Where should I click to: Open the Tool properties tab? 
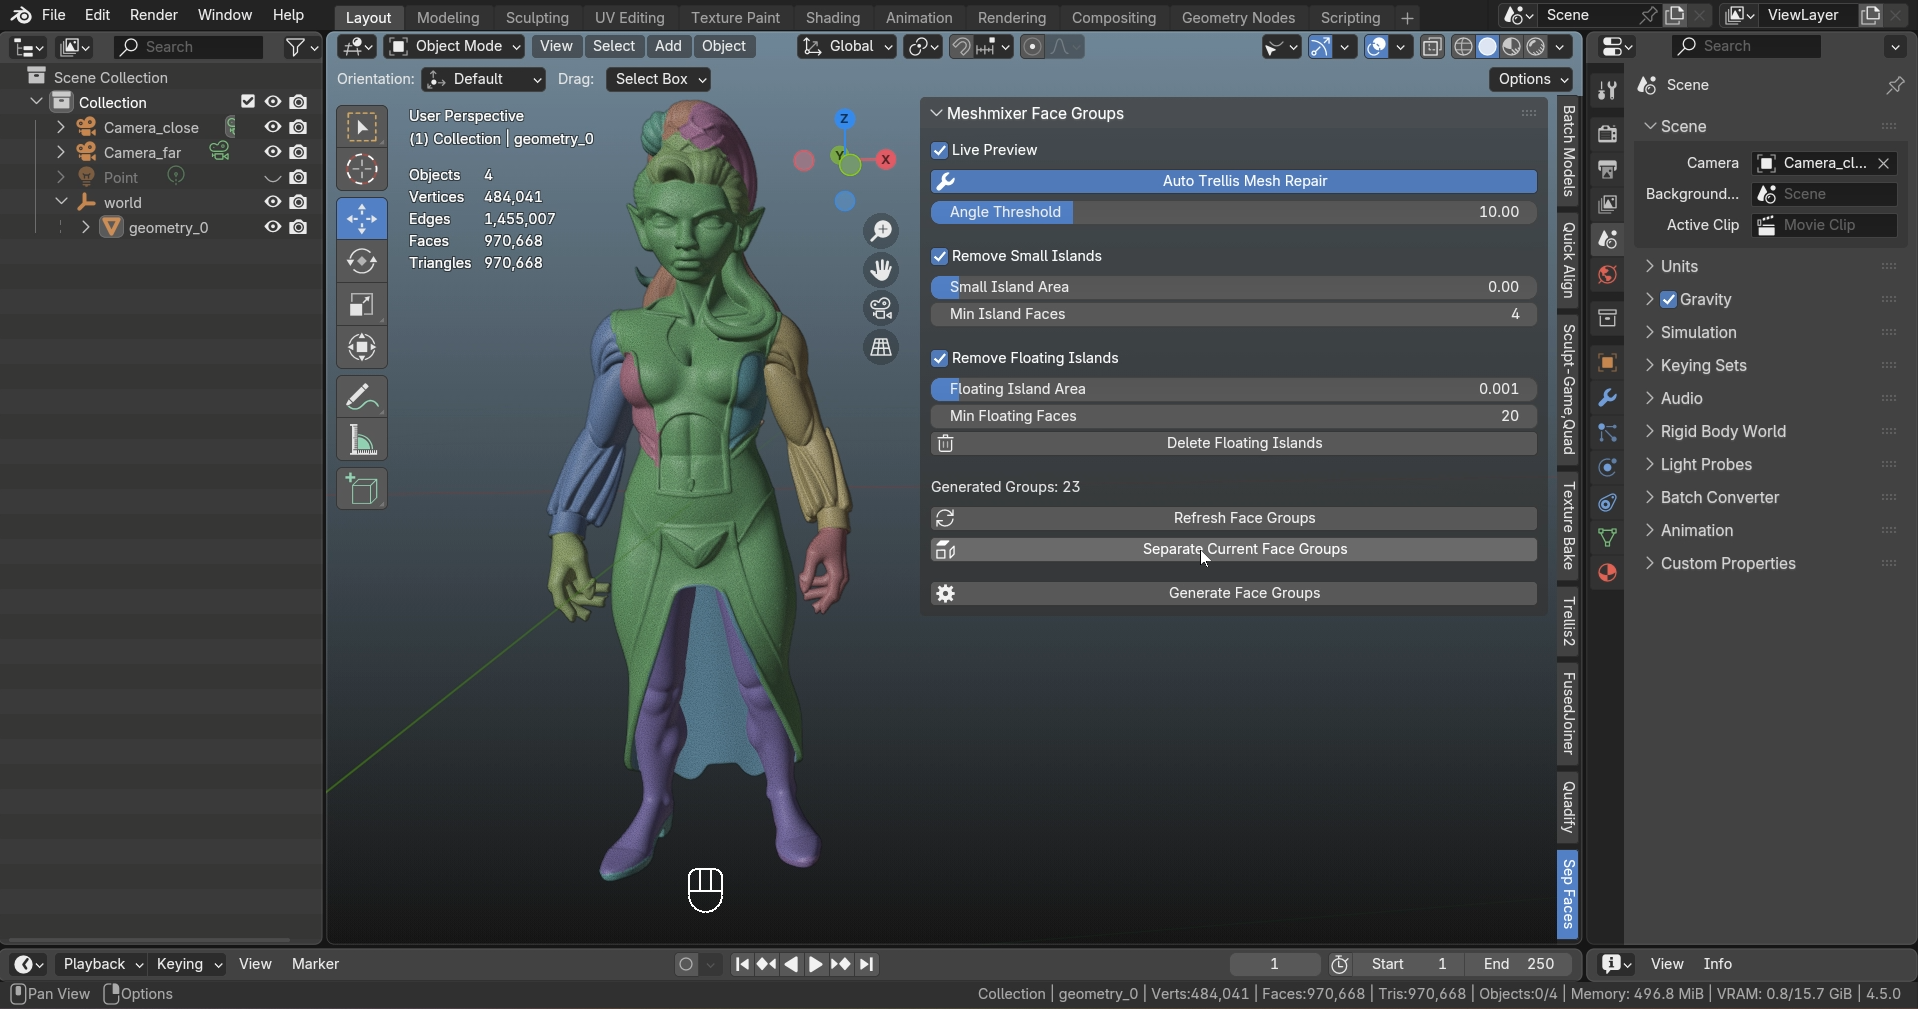pyautogui.click(x=1607, y=91)
